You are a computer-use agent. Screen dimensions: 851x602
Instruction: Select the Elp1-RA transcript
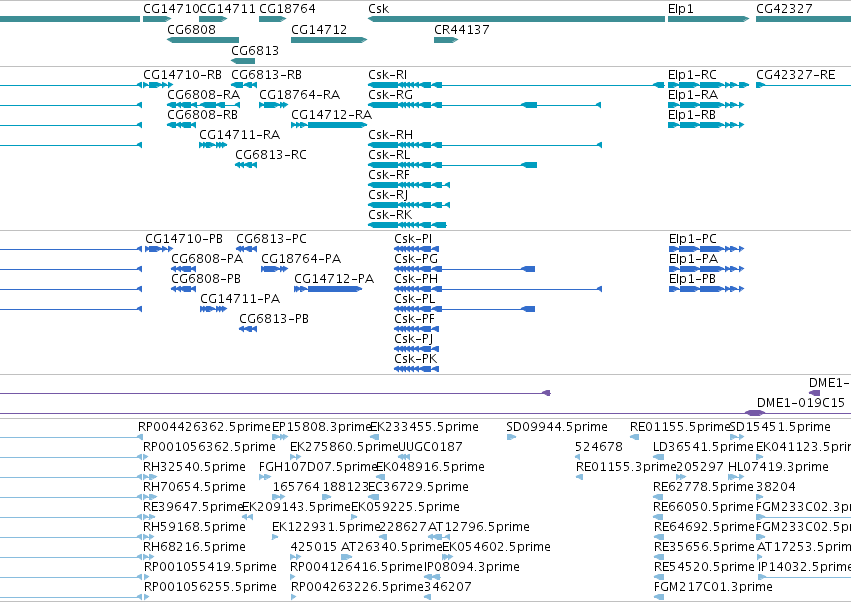pos(706,105)
